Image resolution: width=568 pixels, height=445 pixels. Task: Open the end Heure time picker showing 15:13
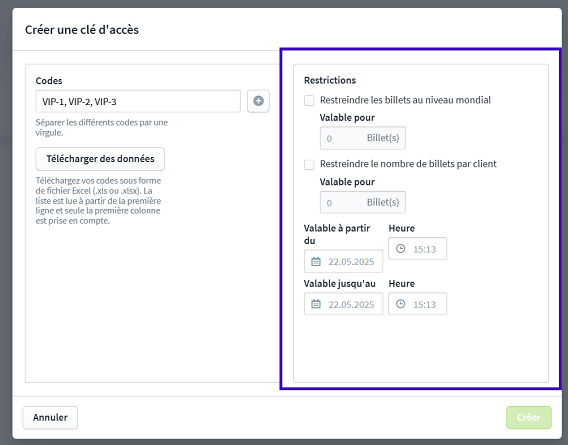(x=417, y=304)
